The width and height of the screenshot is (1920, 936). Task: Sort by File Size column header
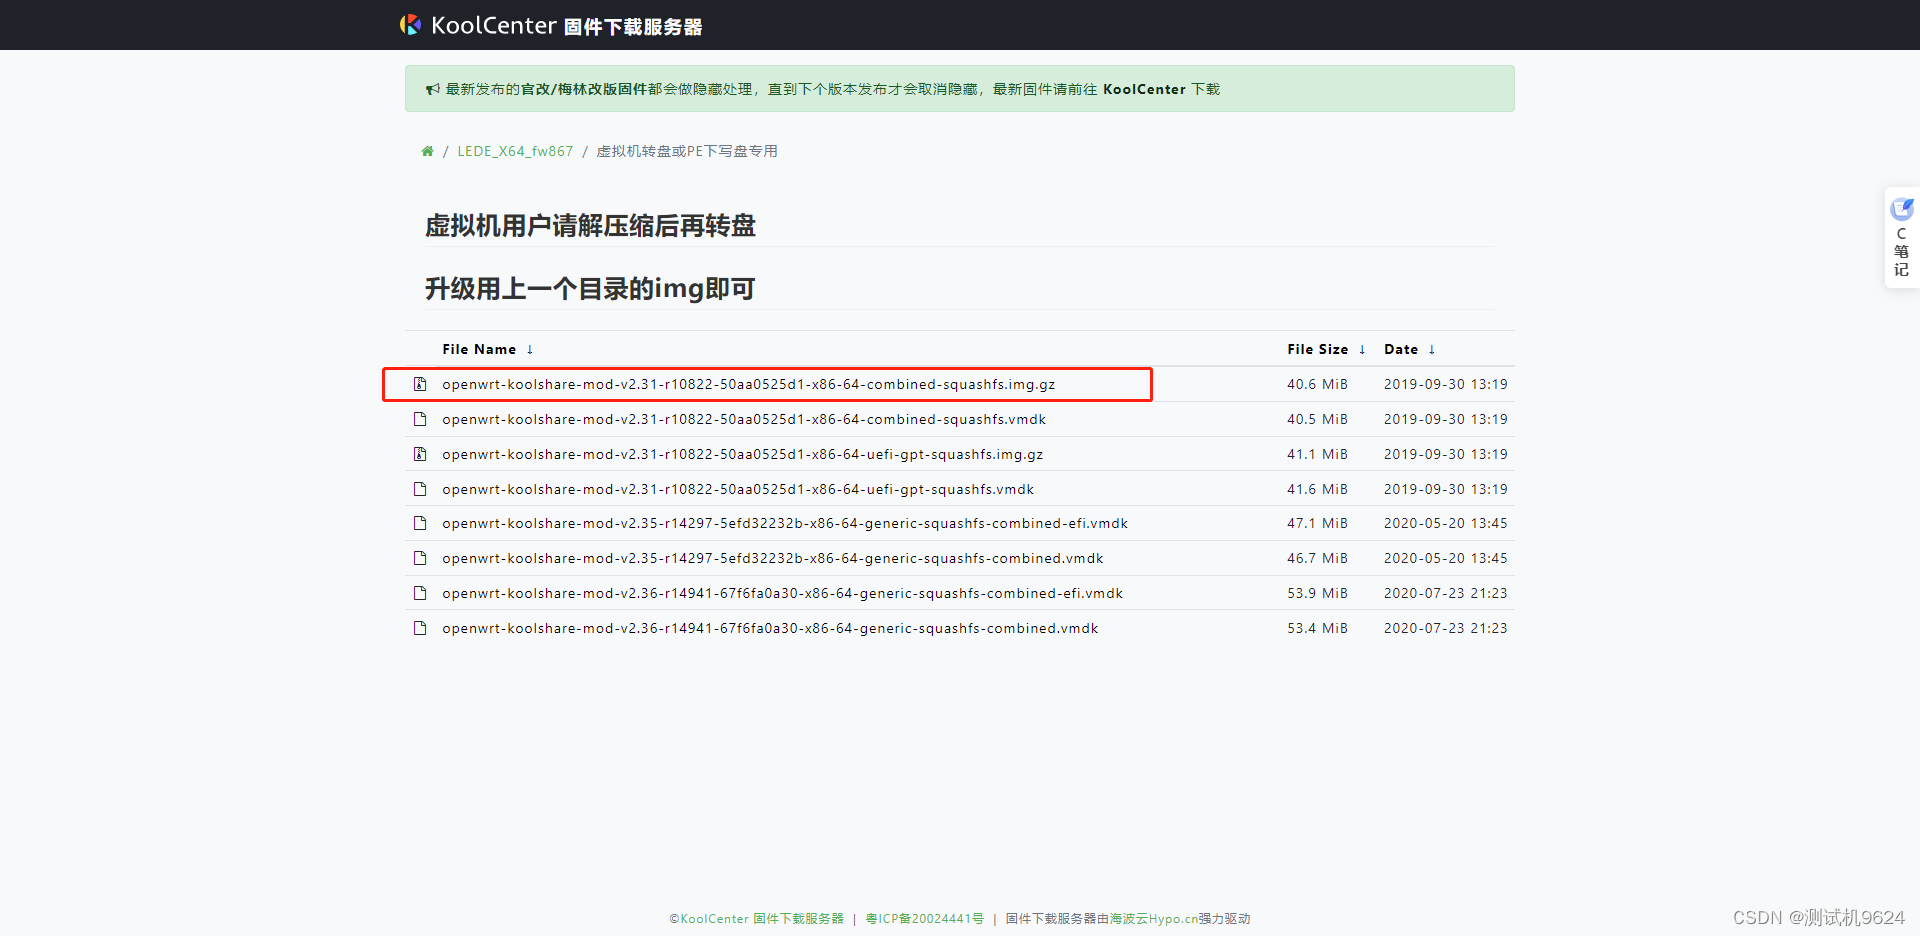pyautogui.click(x=1317, y=349)
